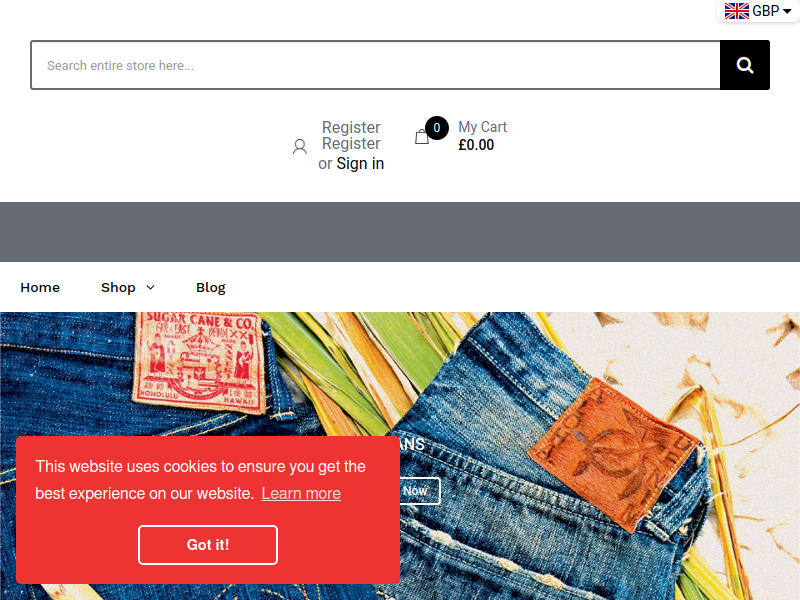Click the Sign in link
The image size is (800, 600).
pyautogui.click(x=360, y=163)
